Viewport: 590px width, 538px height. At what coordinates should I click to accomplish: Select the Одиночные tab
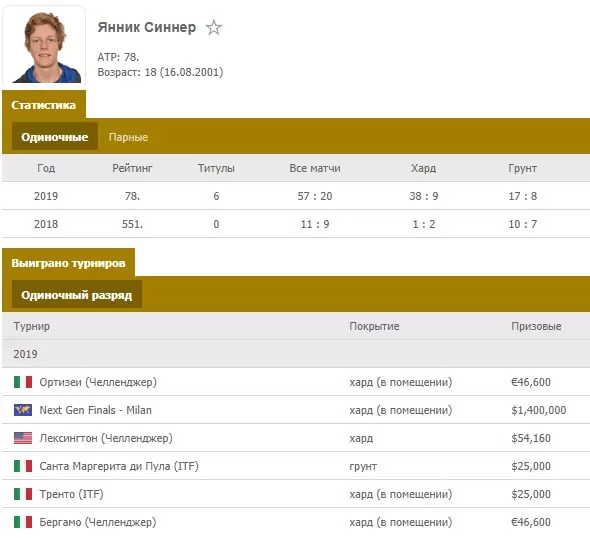(x=55, y=137)
